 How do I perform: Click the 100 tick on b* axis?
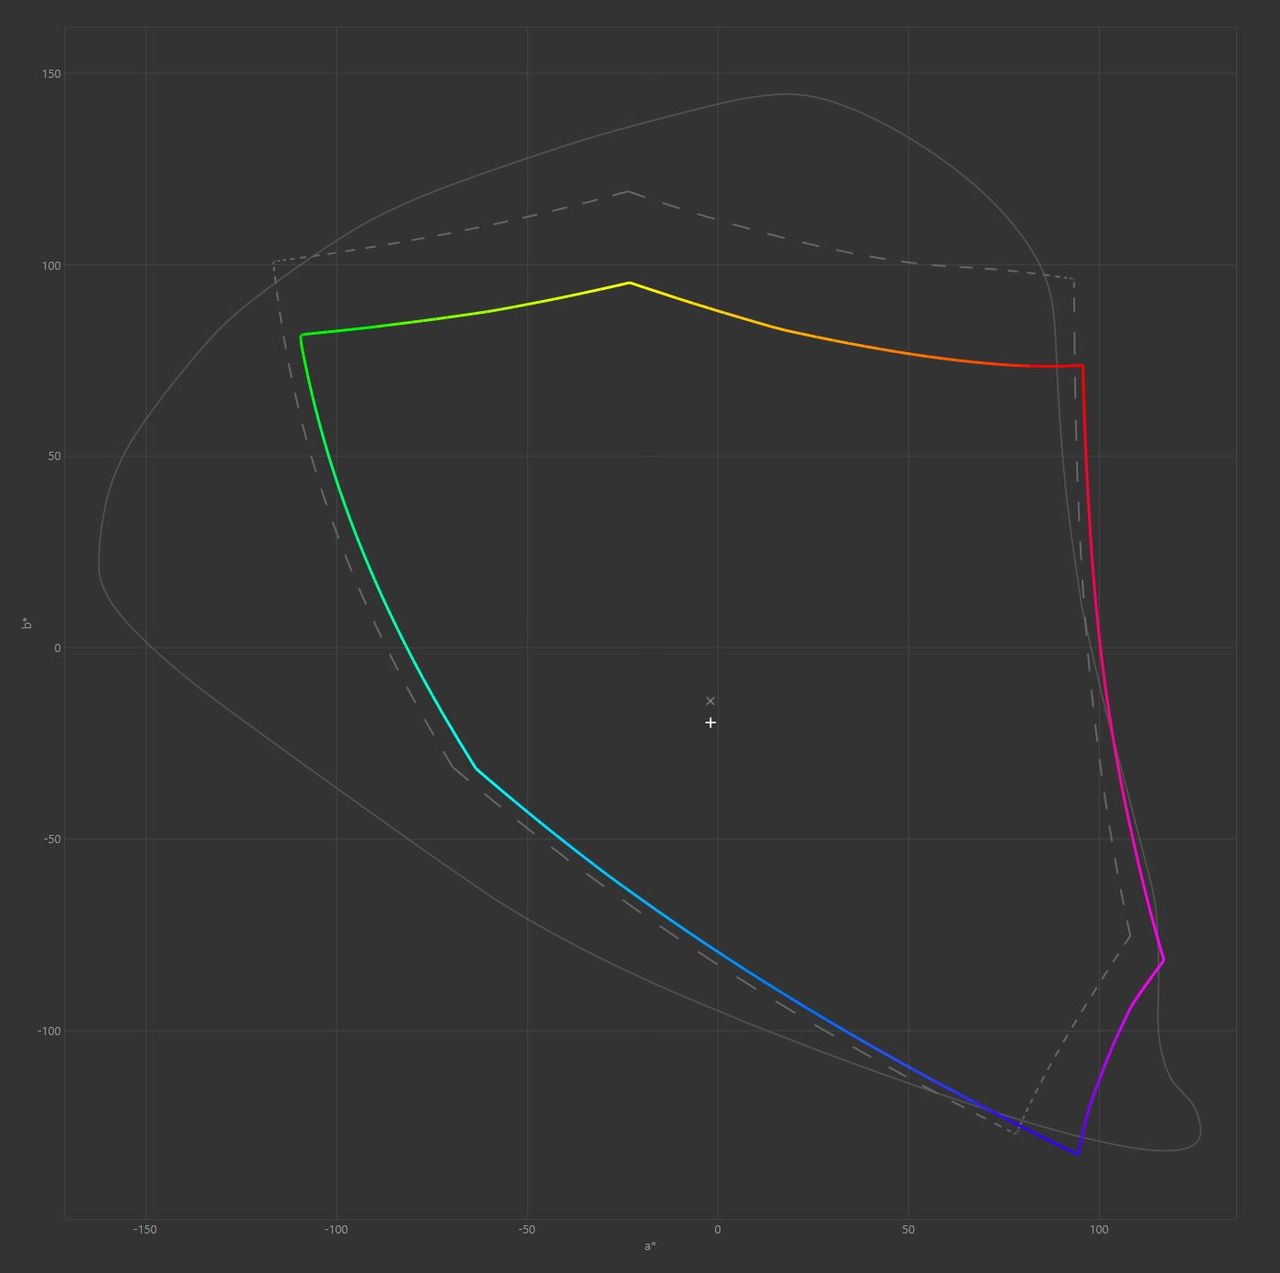coord(51,265)
